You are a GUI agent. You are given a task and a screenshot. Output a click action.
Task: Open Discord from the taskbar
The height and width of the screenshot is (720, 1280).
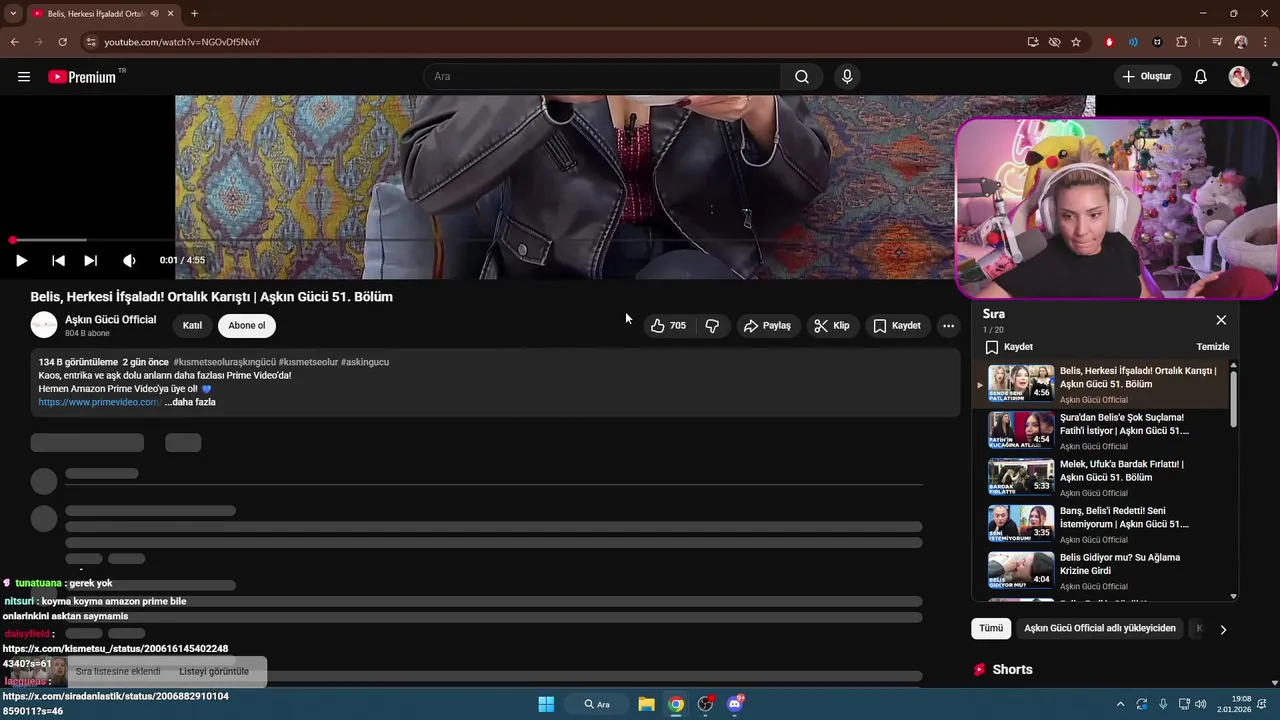coord(735,704)
